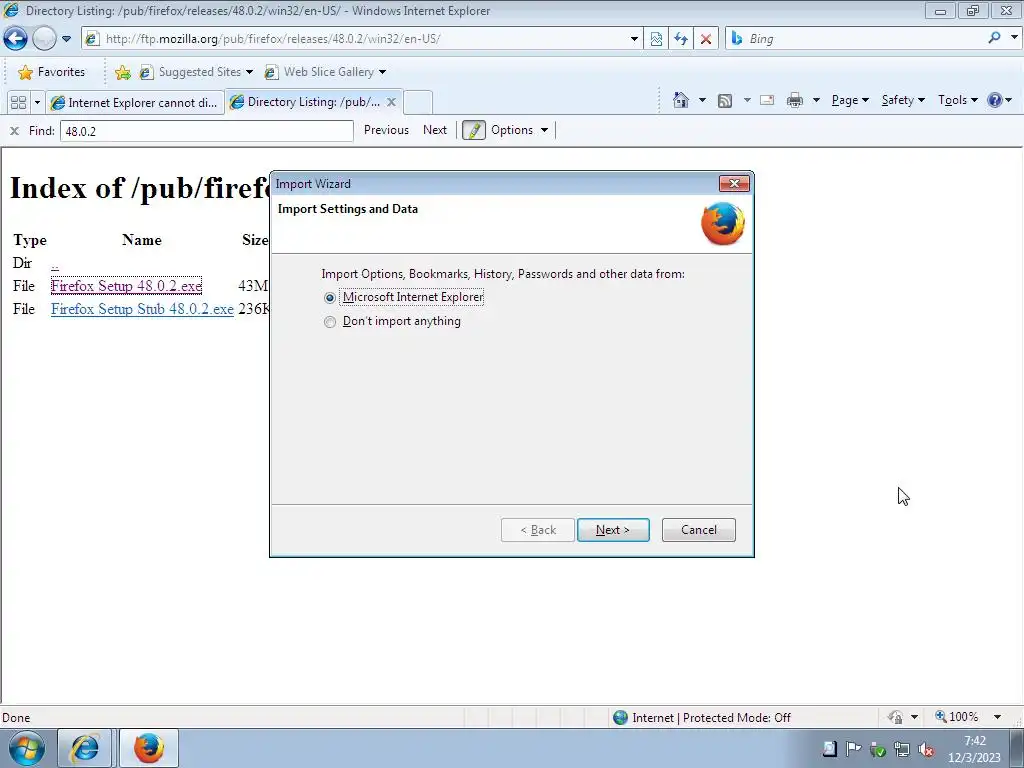Screen dimensions: 1024x768
Task: Open the search provider dropdown
Action: (x=1014, y=37)
